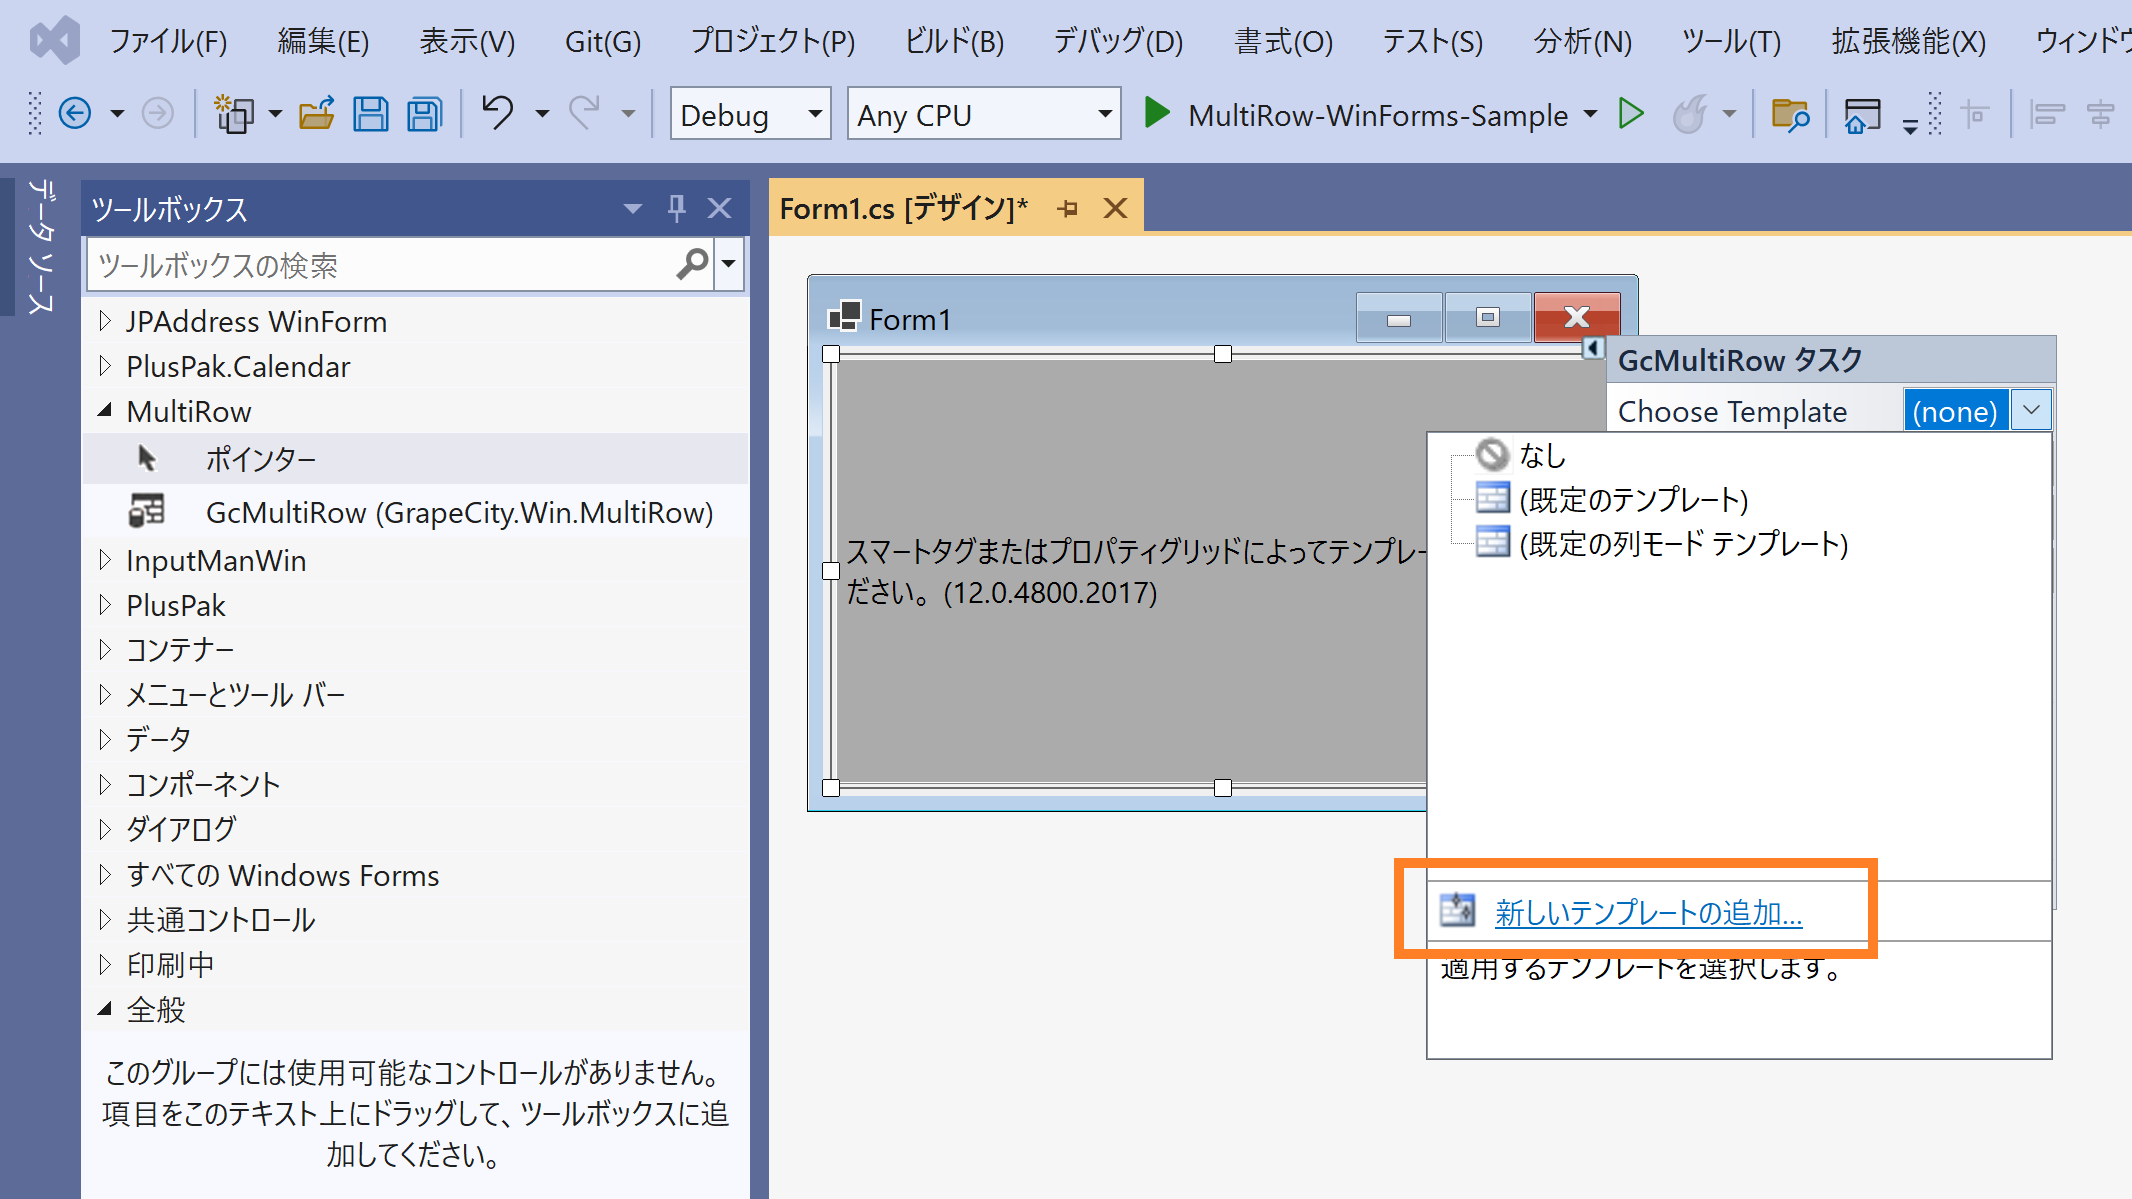Image resolution: width=2132 pixels, height=1199 pixels.
Task: Open the undo history dropdown arrow
Action: coord(542,114)
